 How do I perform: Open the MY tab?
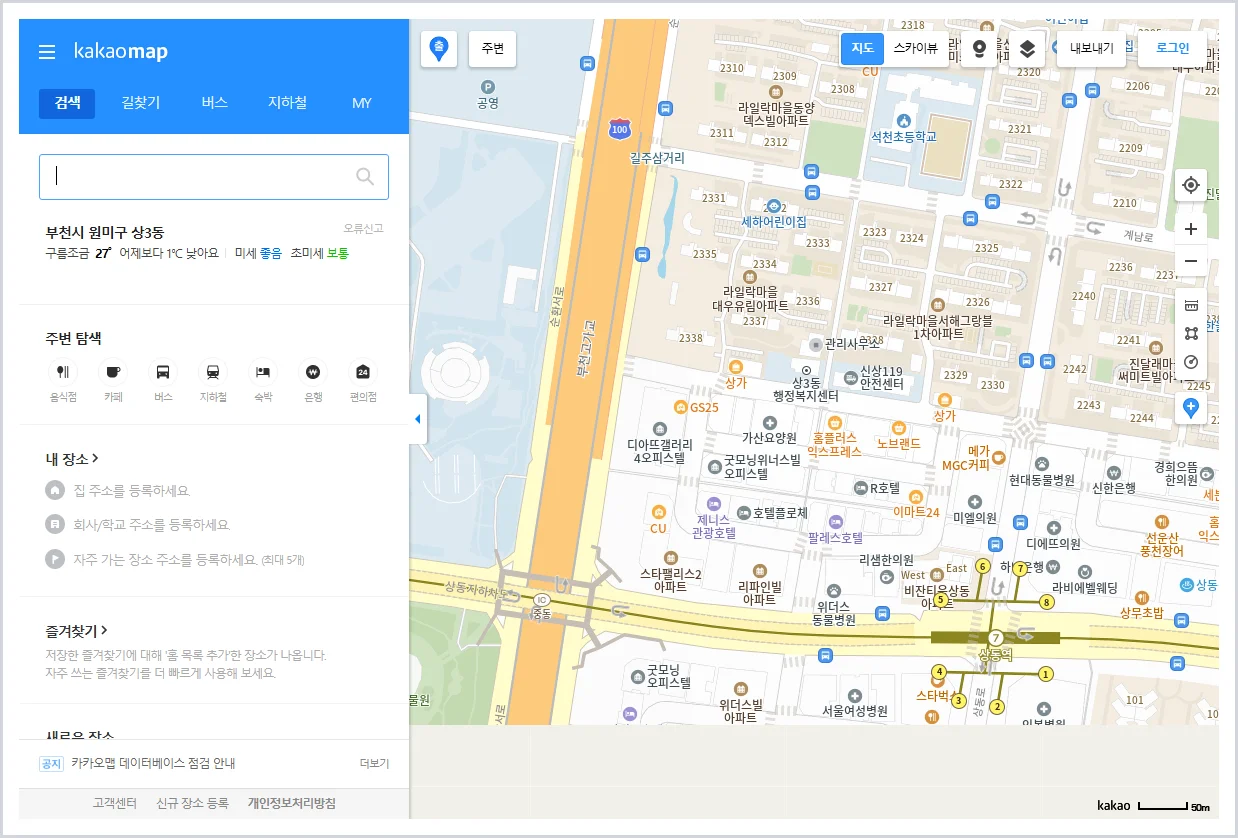coord(362,103)
